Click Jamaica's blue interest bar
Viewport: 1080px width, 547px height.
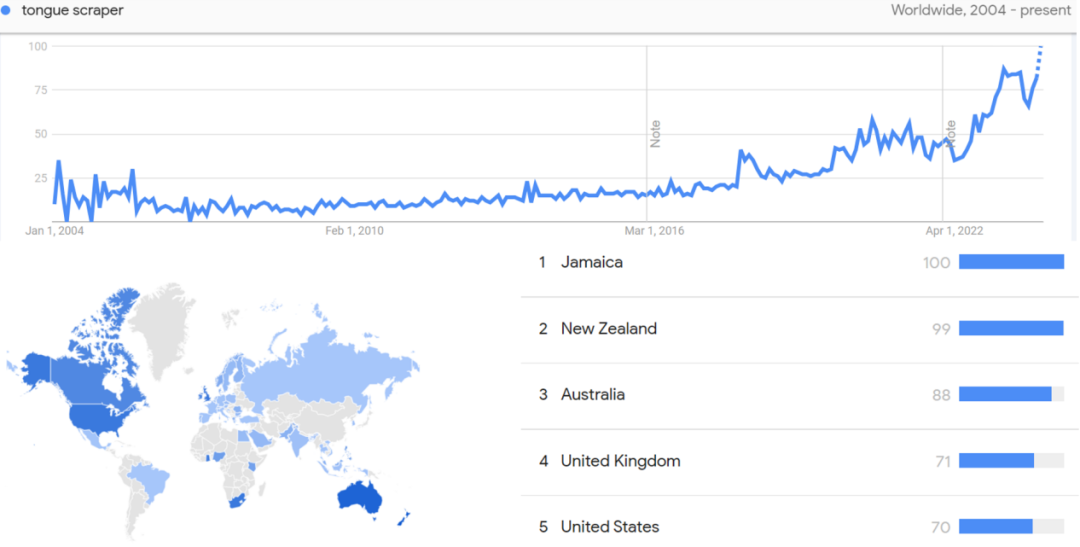pyautogui.click(x=1011, y=262)
